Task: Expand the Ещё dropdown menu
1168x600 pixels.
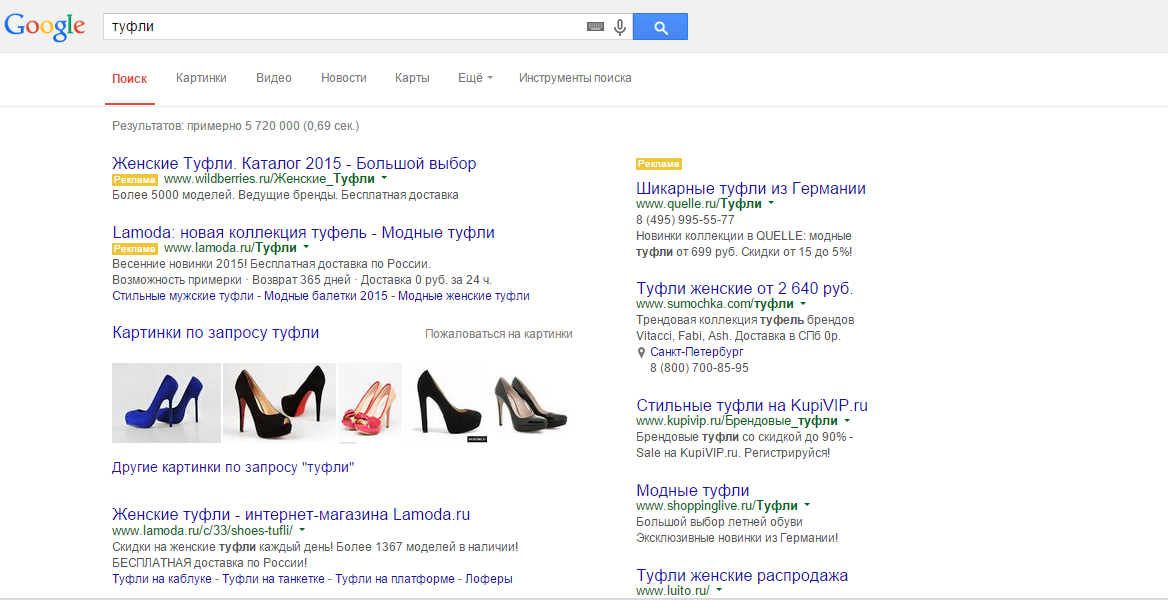Action: [x=476, y=78]
